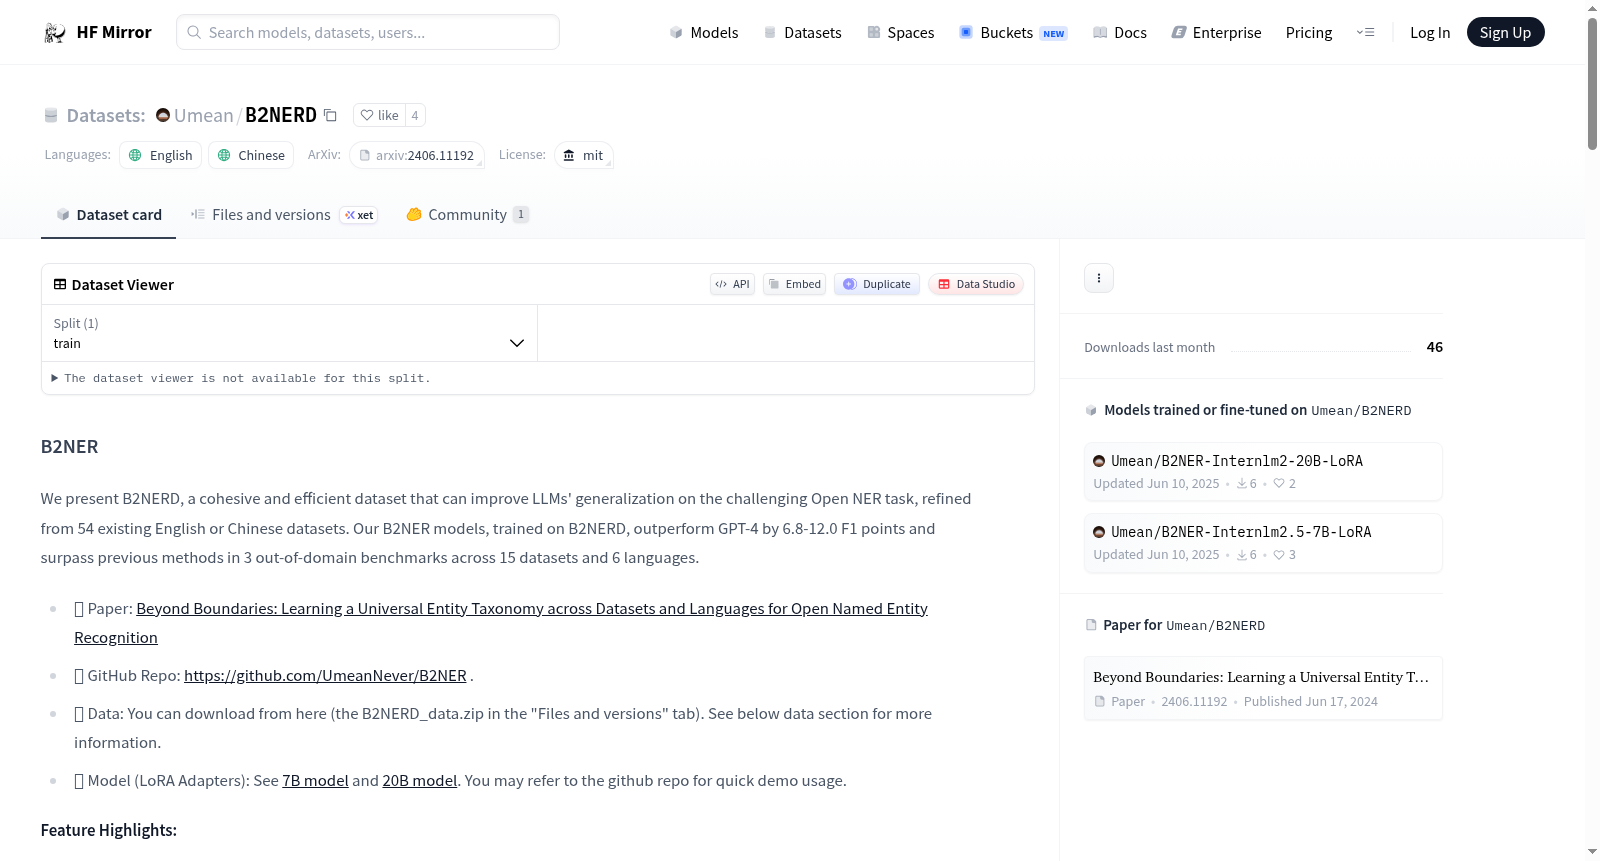This screenshot has height=861, width=1600.
Task: Click the B2NER heading
Action: pos(70,447)
